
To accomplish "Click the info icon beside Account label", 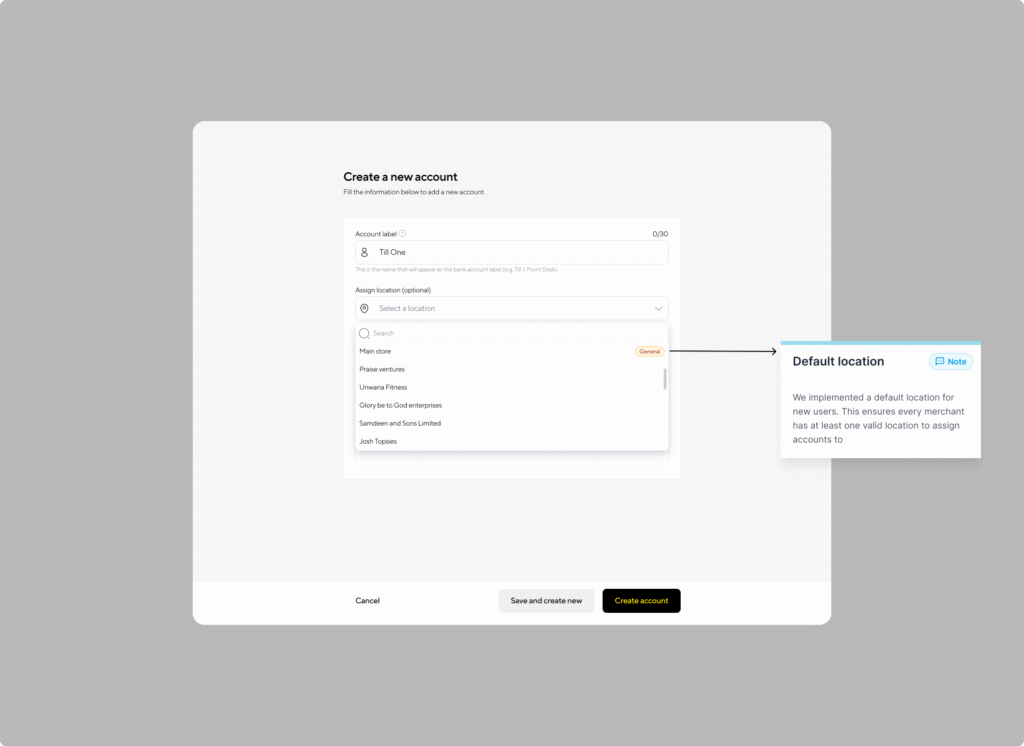I will 403,234.
